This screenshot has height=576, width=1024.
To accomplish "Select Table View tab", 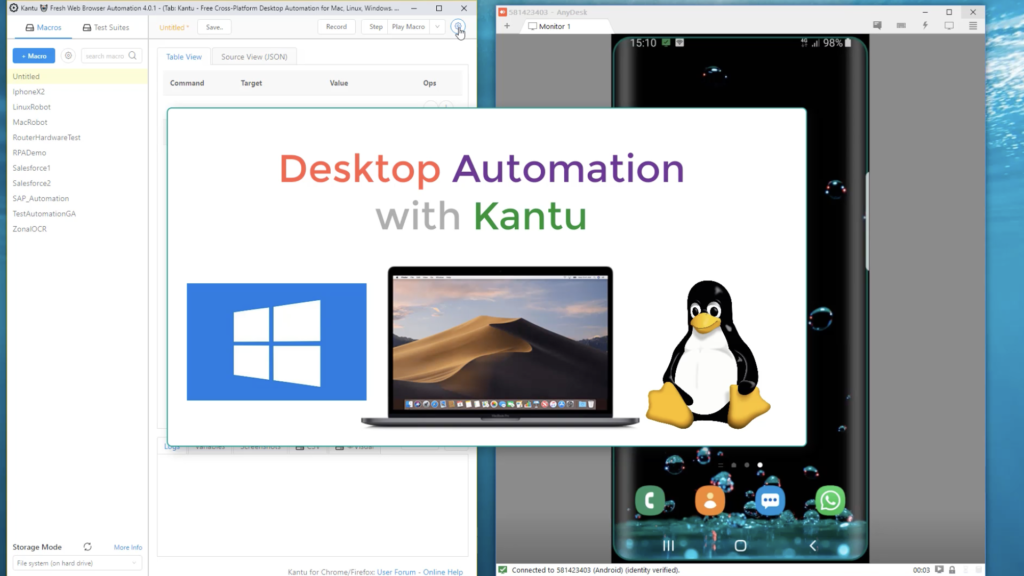I will [184, 57].
